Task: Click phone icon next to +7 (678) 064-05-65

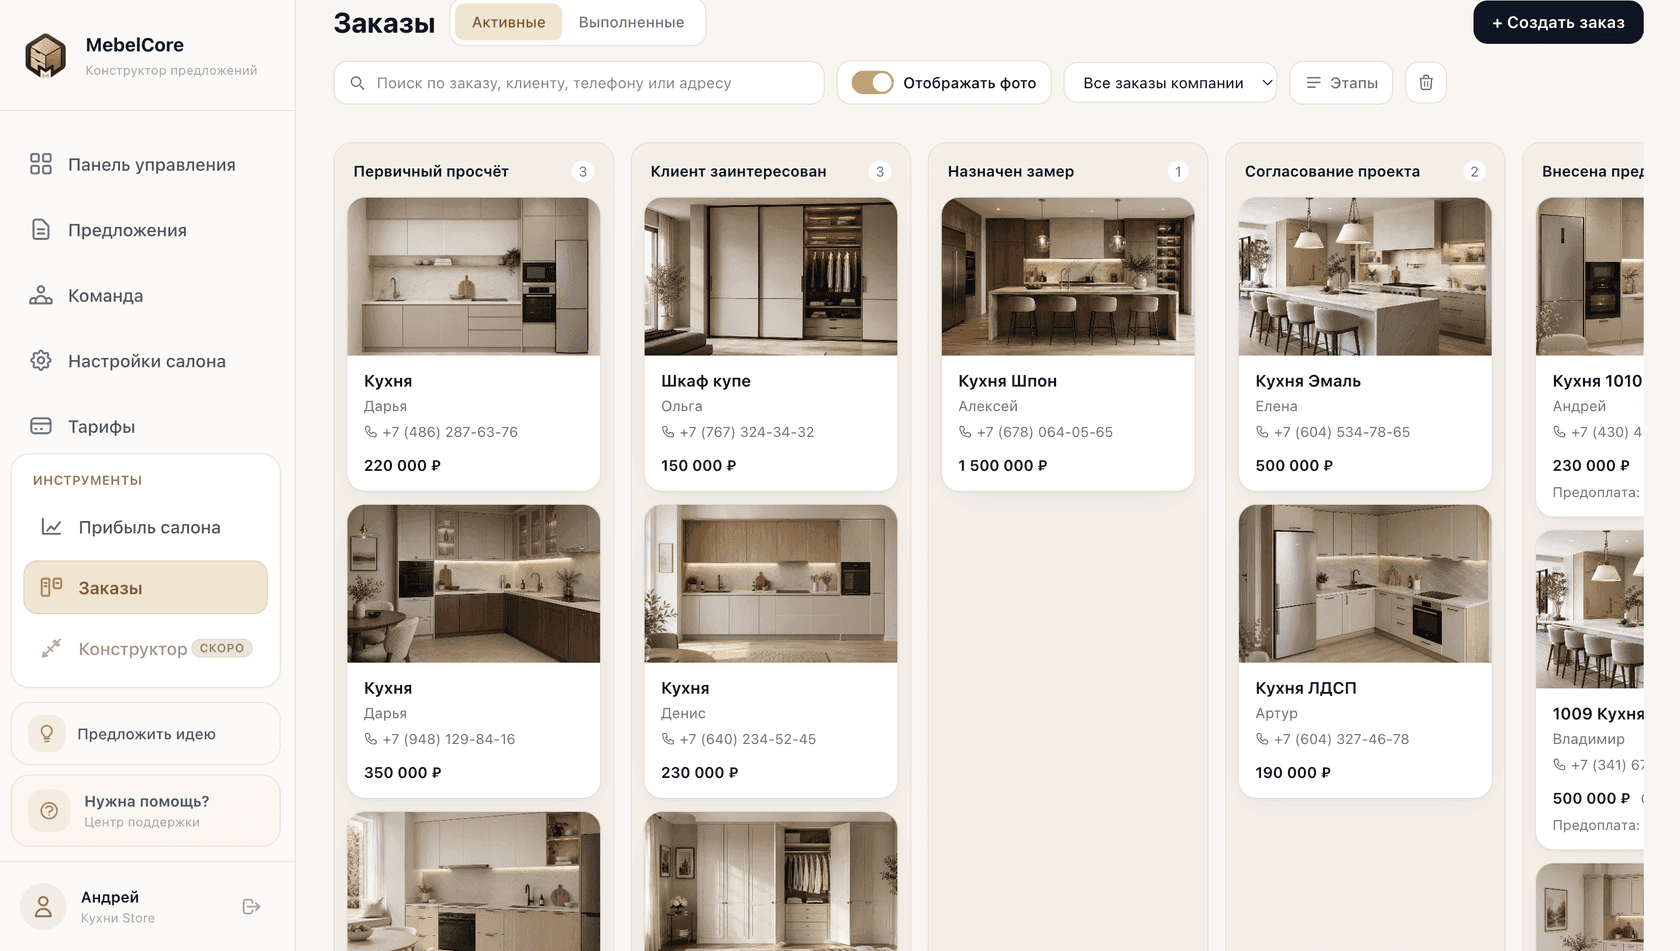Action: click(965, 432)
